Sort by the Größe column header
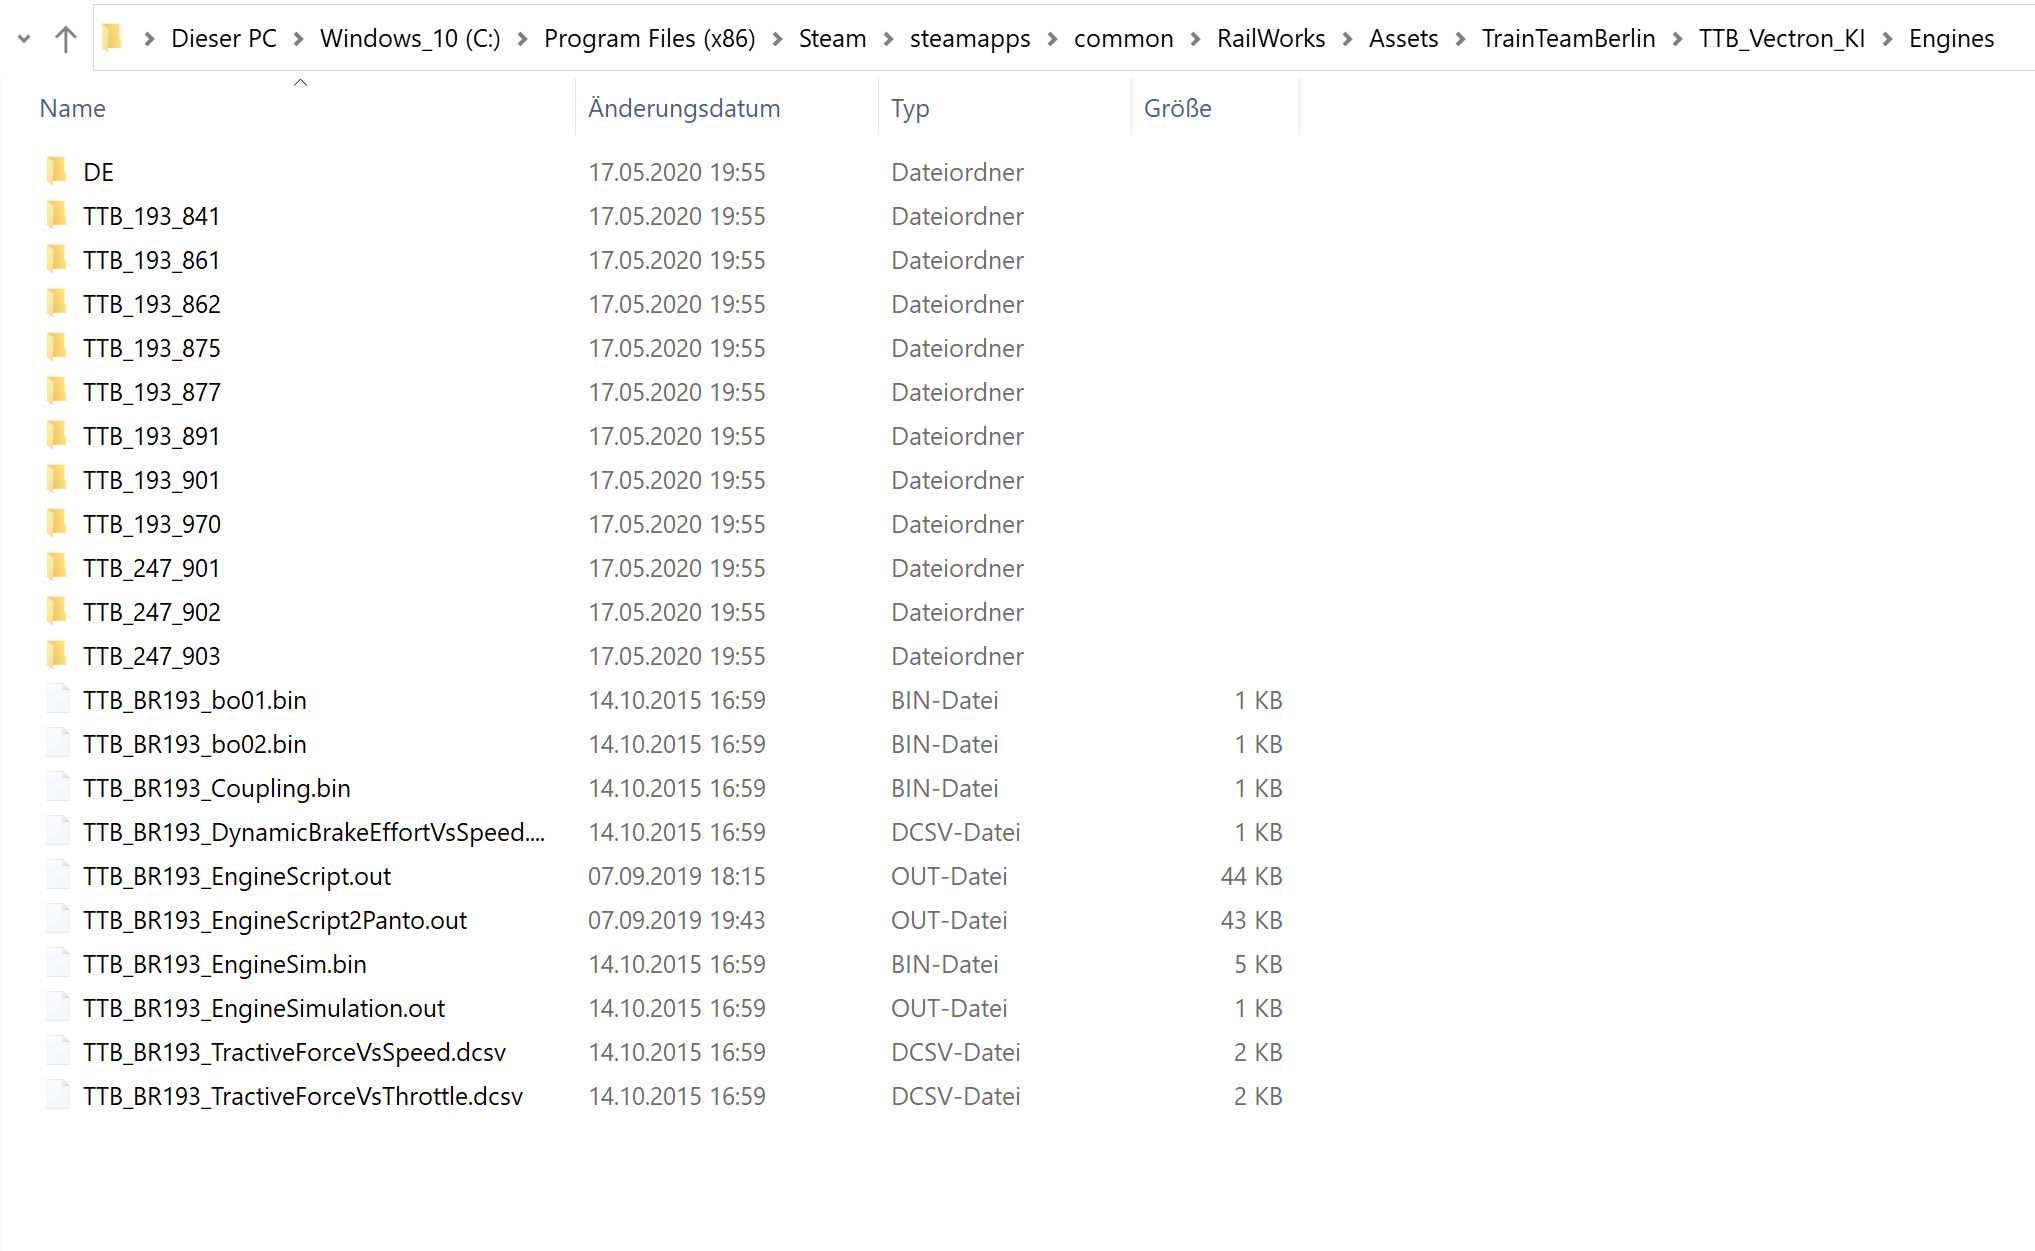The width and height of the screenshot is (2035, 1251). [1177, 108]
